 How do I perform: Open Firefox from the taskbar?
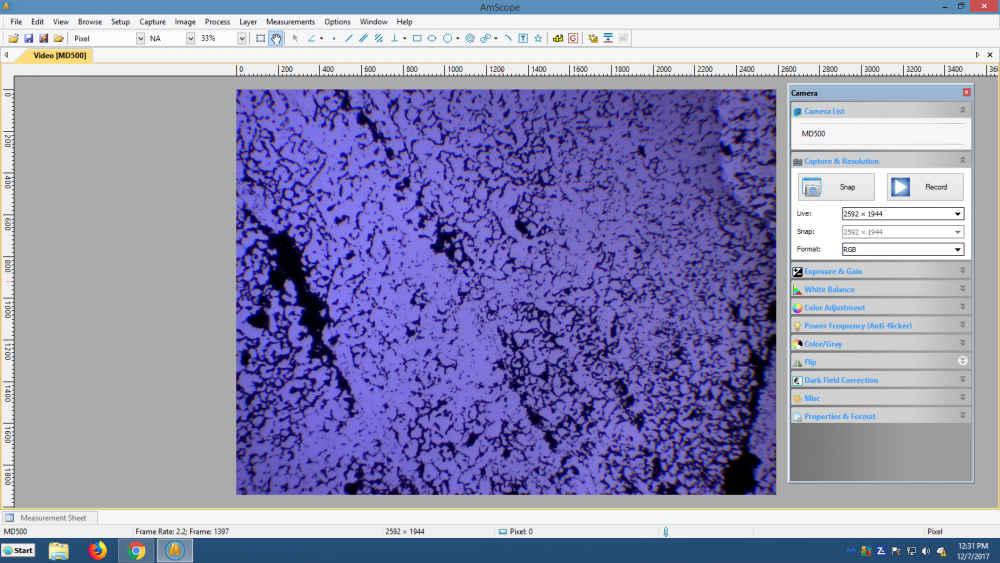pos(97,550)
